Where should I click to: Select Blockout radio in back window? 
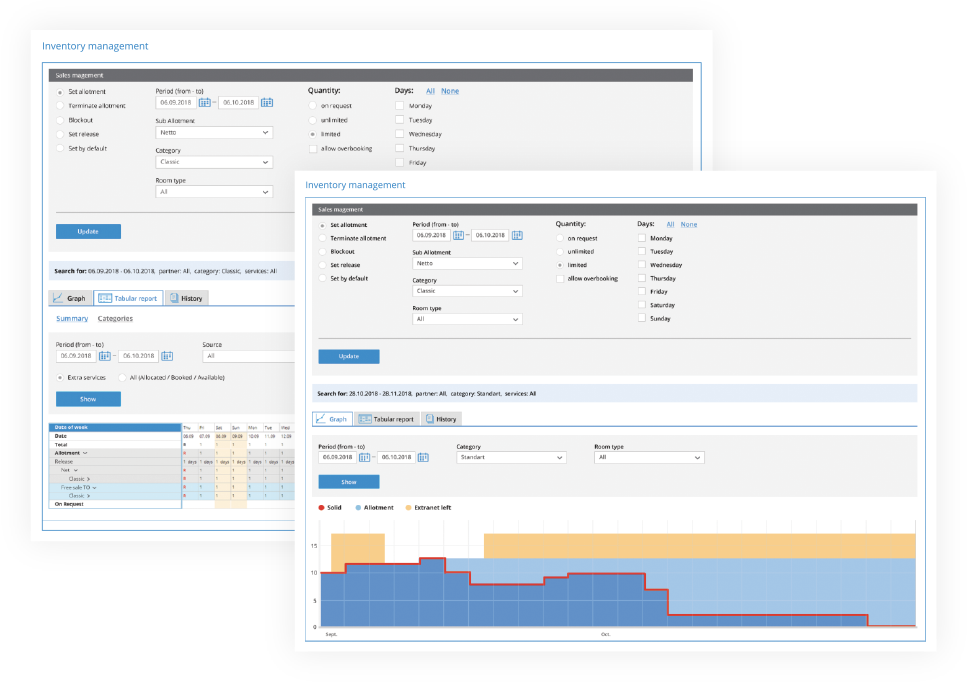tap(60, 120)
